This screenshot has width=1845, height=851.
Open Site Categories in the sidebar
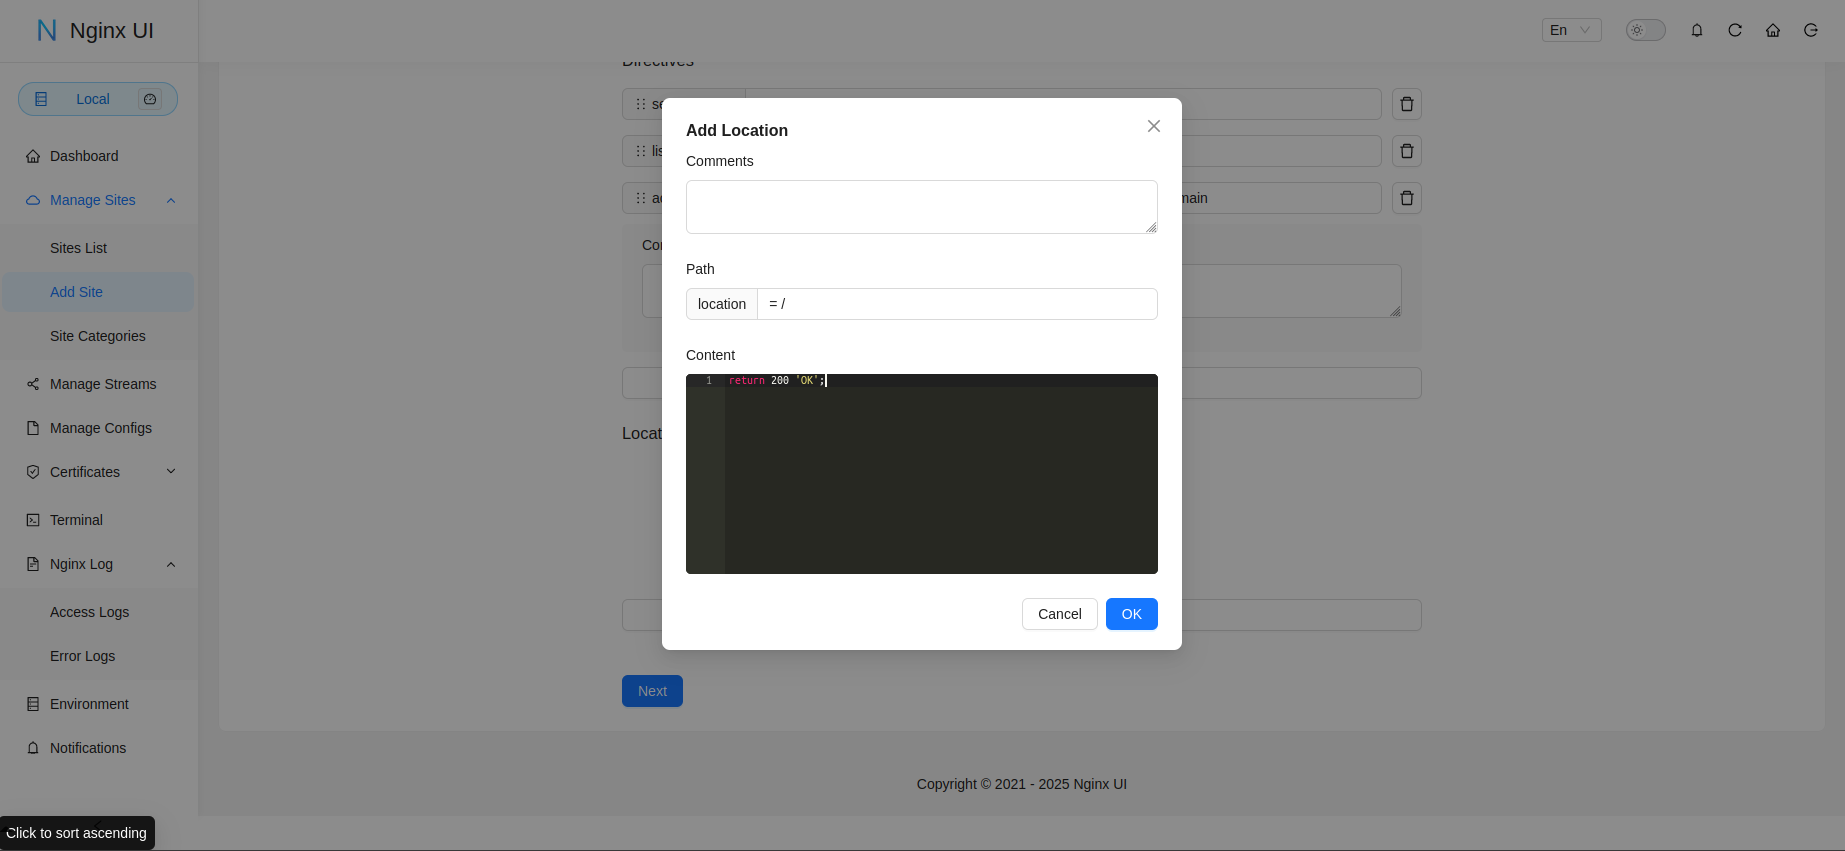coord(98,336)
